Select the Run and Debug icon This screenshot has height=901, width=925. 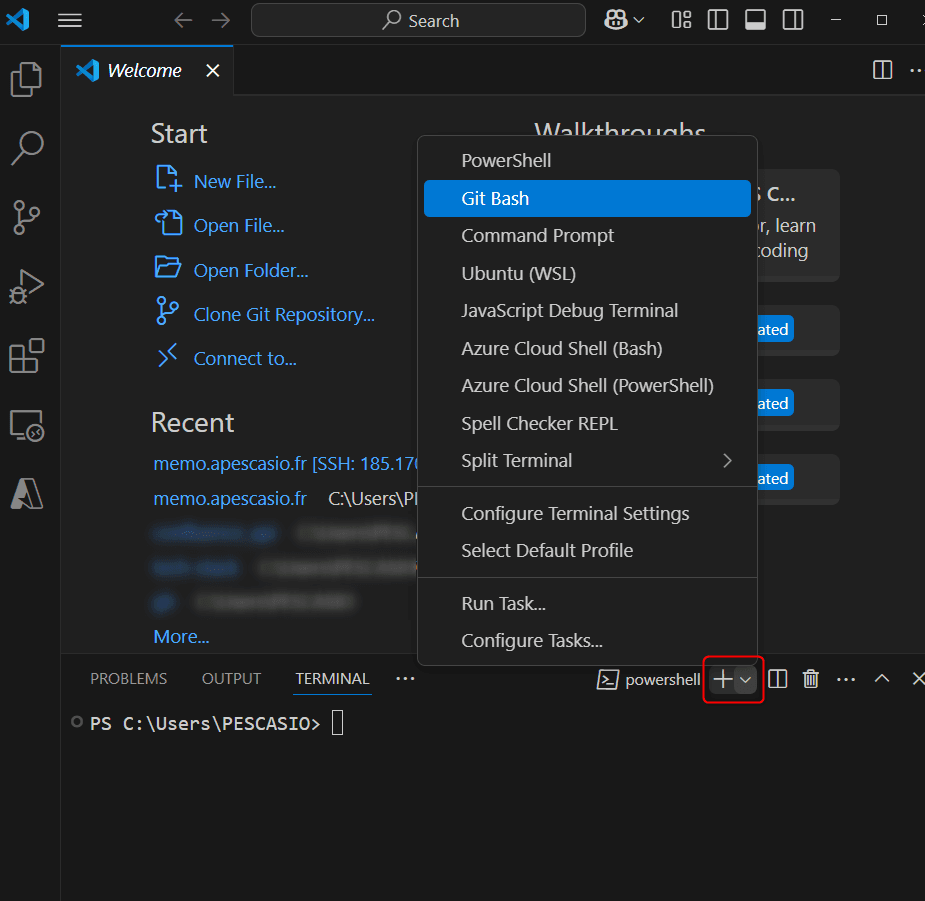[x=26, y=287]
